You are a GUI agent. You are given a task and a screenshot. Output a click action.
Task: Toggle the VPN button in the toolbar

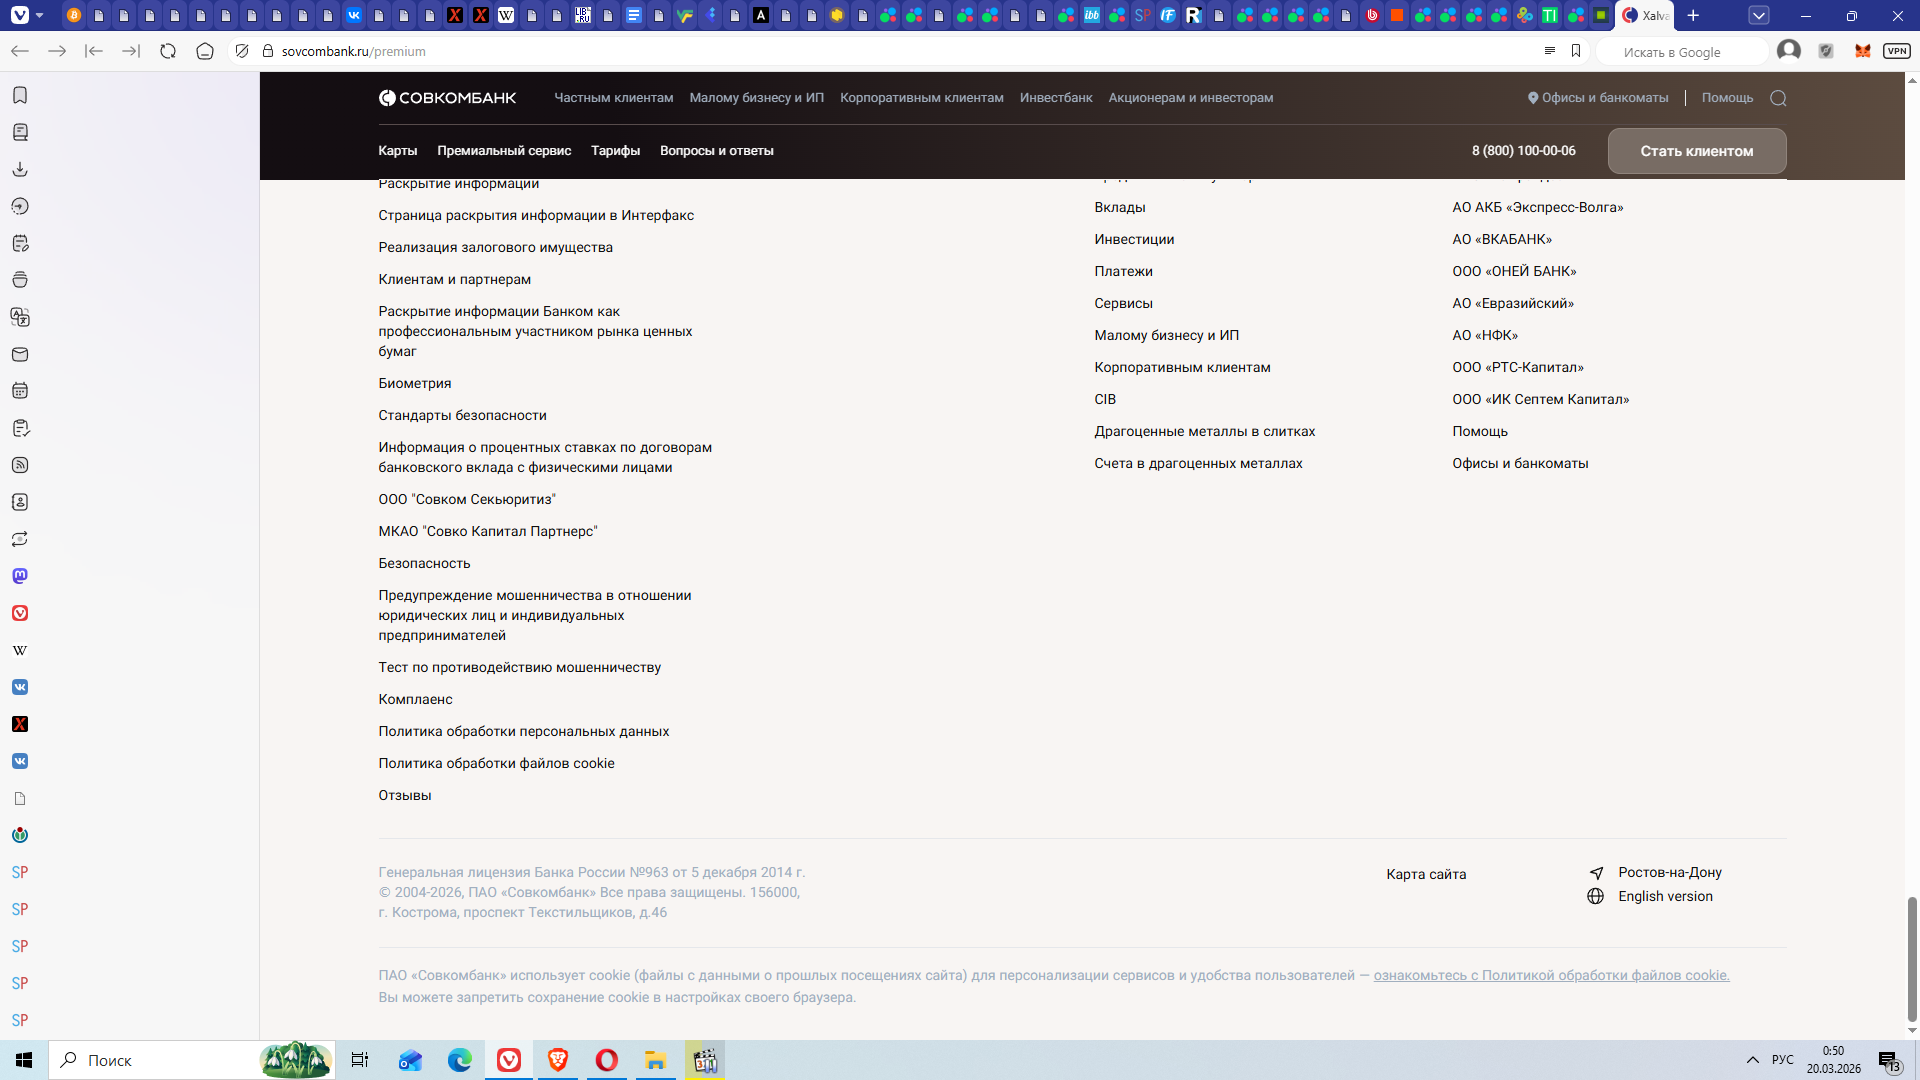pos(1896,51)
